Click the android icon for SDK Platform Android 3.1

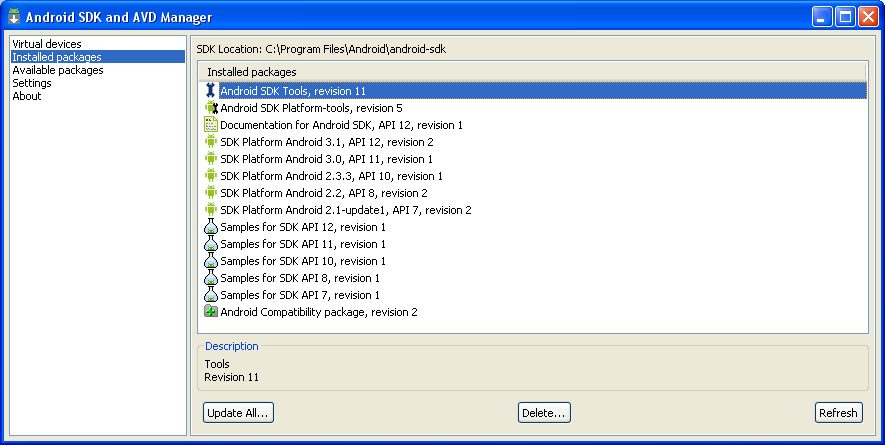coord(211,141)
